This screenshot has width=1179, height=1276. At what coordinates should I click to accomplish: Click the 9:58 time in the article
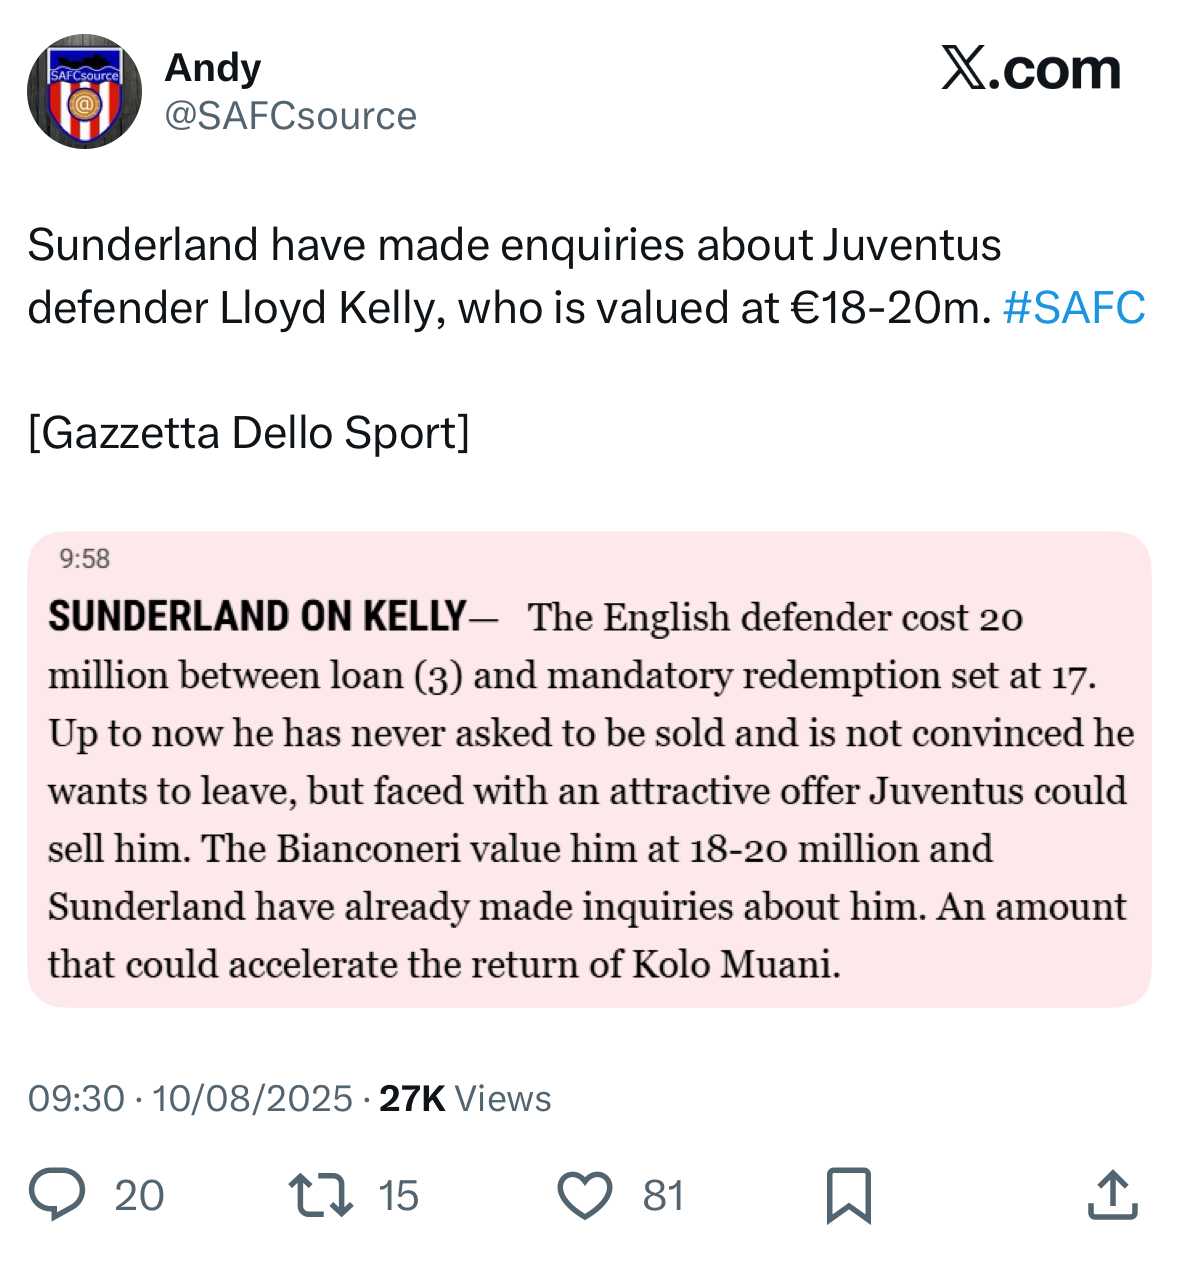tap(84, 559)
